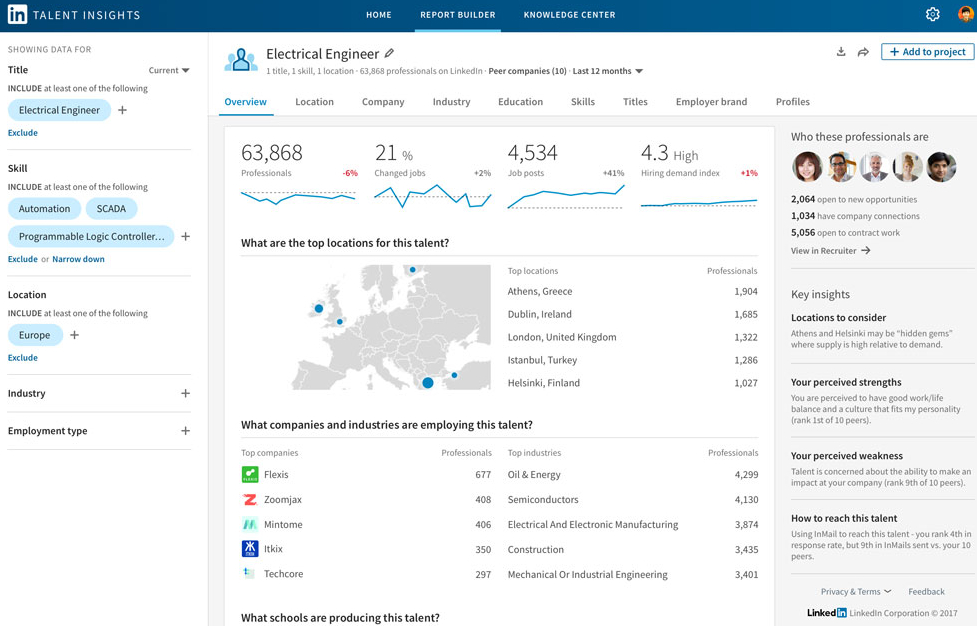The width and height of the screenshot is (977, 626).
Task: Click the Europe location chip
Action: coord(35,335)
